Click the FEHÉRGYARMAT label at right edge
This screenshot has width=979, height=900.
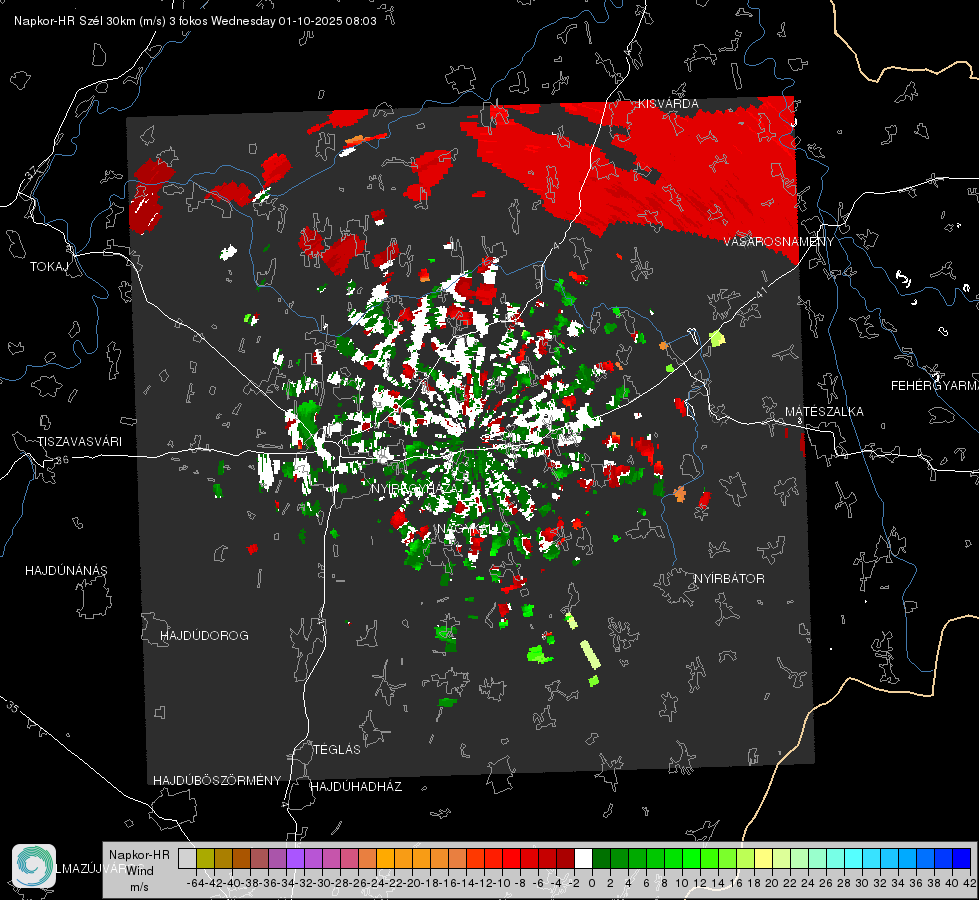click(x=934, y=385)
